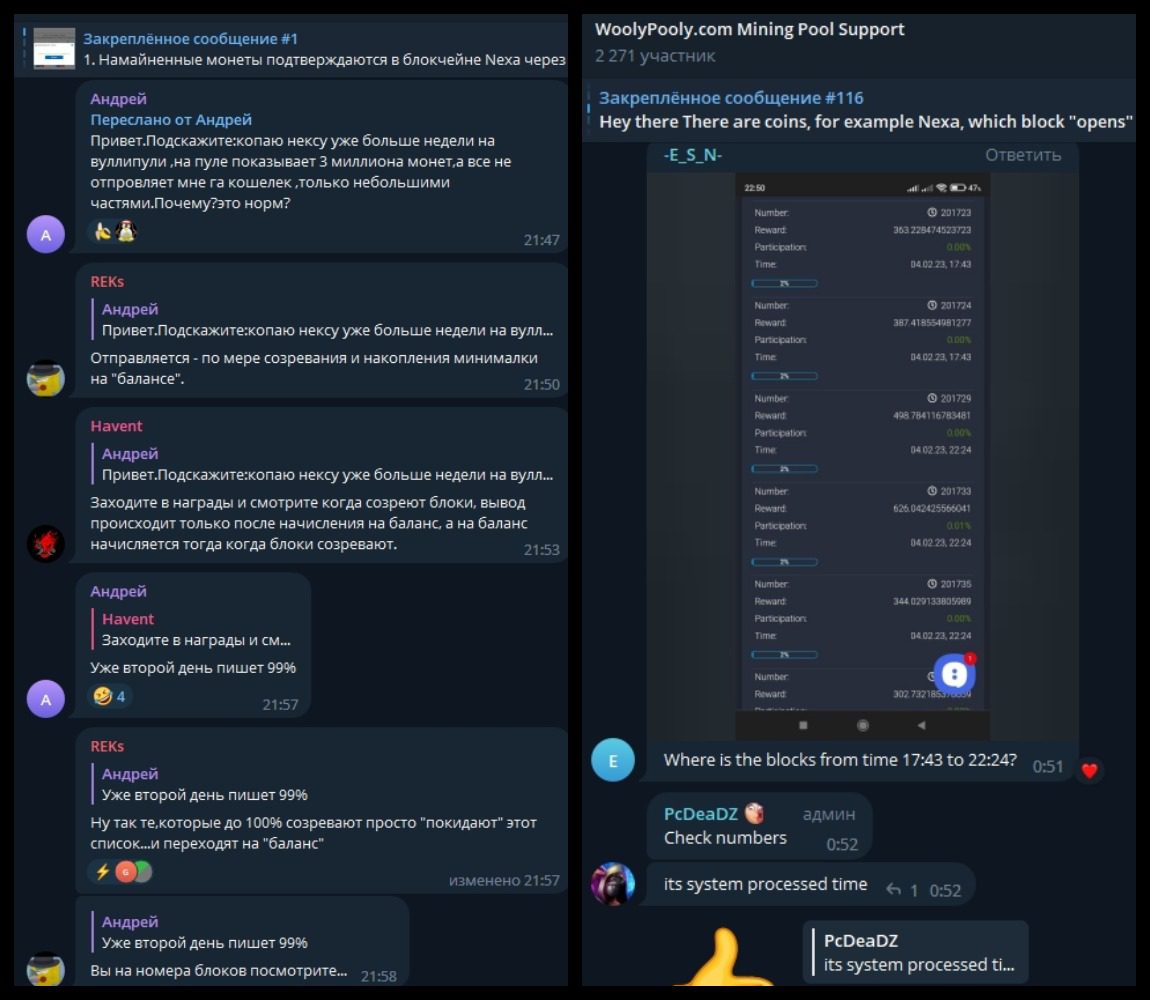
Task: Open the block rewards phone screenshot image
Action: tap(862, 456)
